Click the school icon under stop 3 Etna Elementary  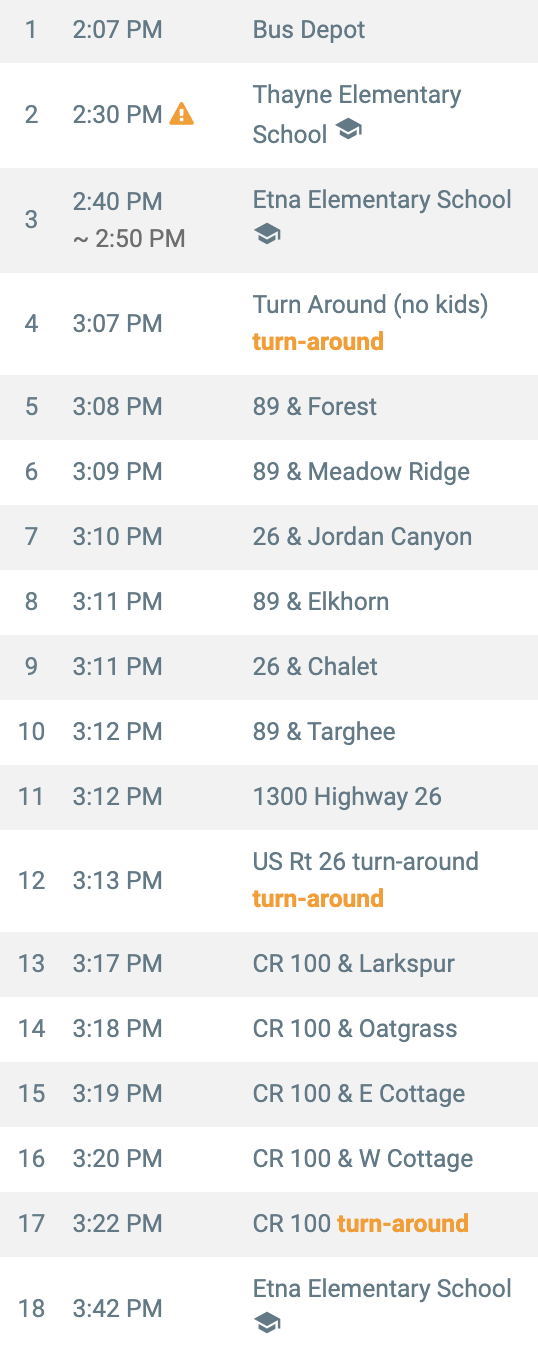coord(267,234)
